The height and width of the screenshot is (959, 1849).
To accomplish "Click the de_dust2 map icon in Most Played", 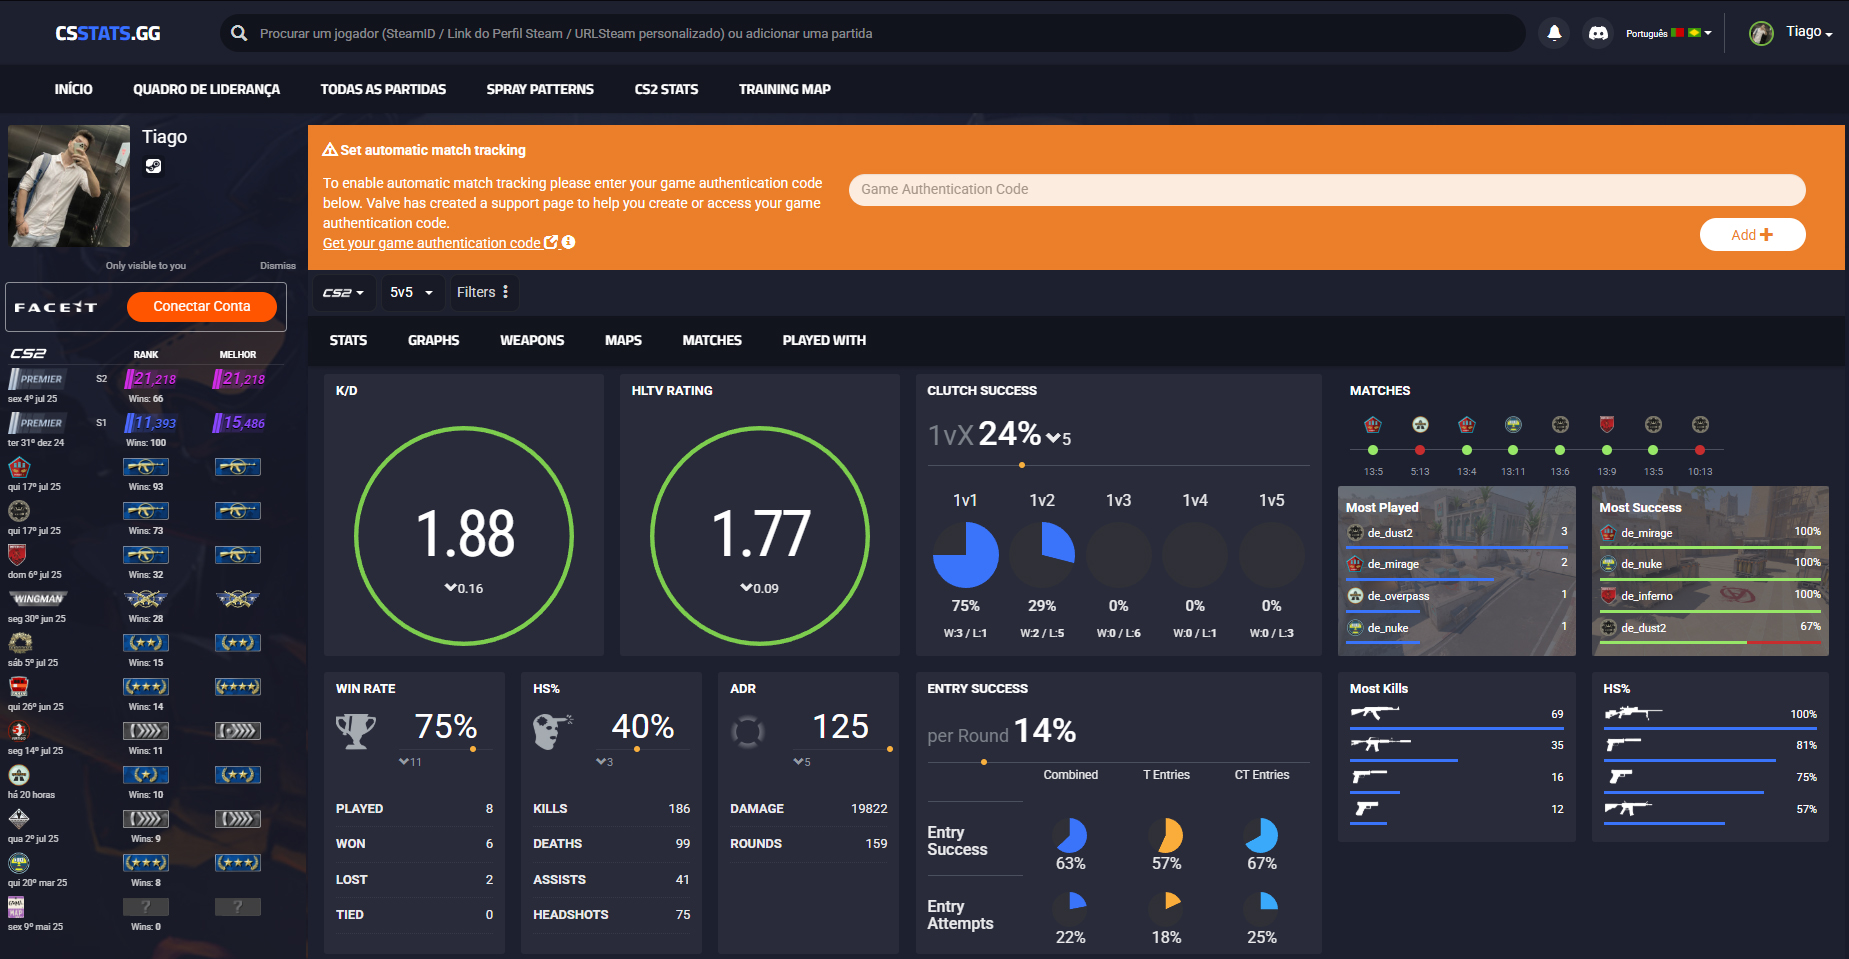I will coord(1355,532).
